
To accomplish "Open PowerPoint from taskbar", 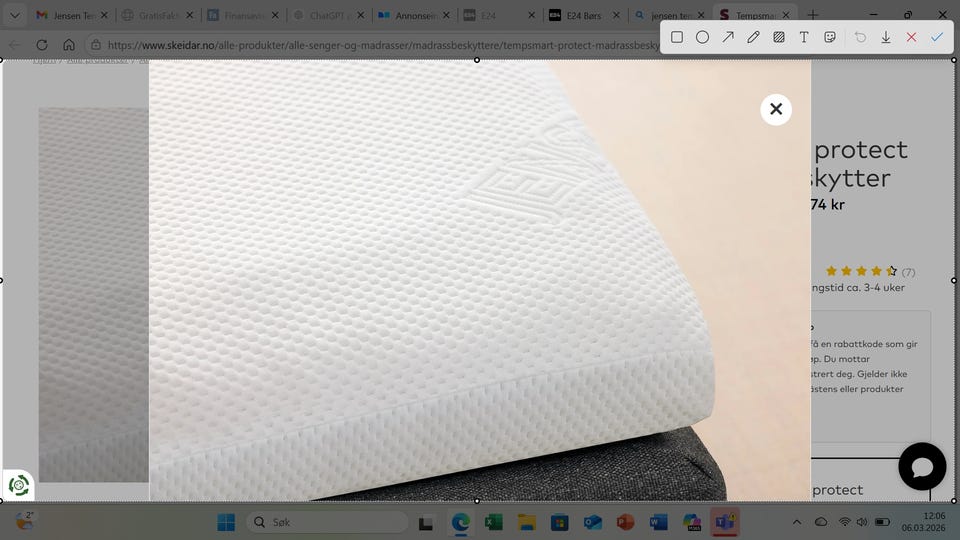I will coord(625,522).
